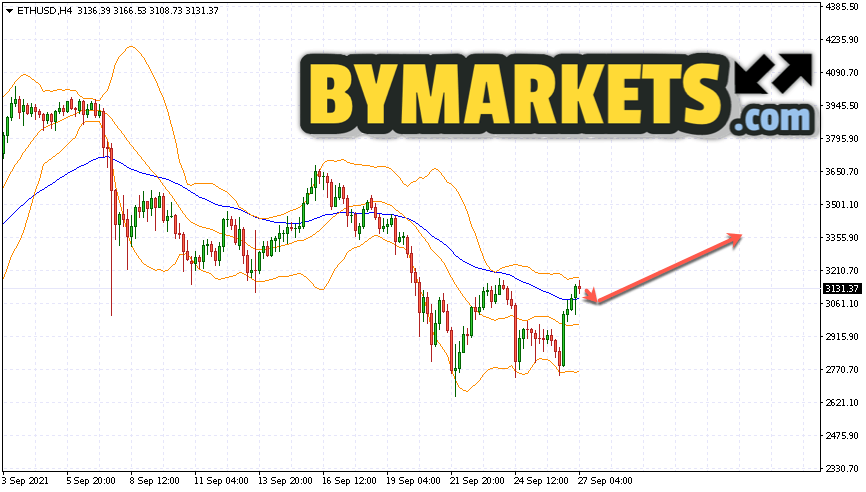Select the 13 Sep 20:00 time label

[x=284, y=481]
